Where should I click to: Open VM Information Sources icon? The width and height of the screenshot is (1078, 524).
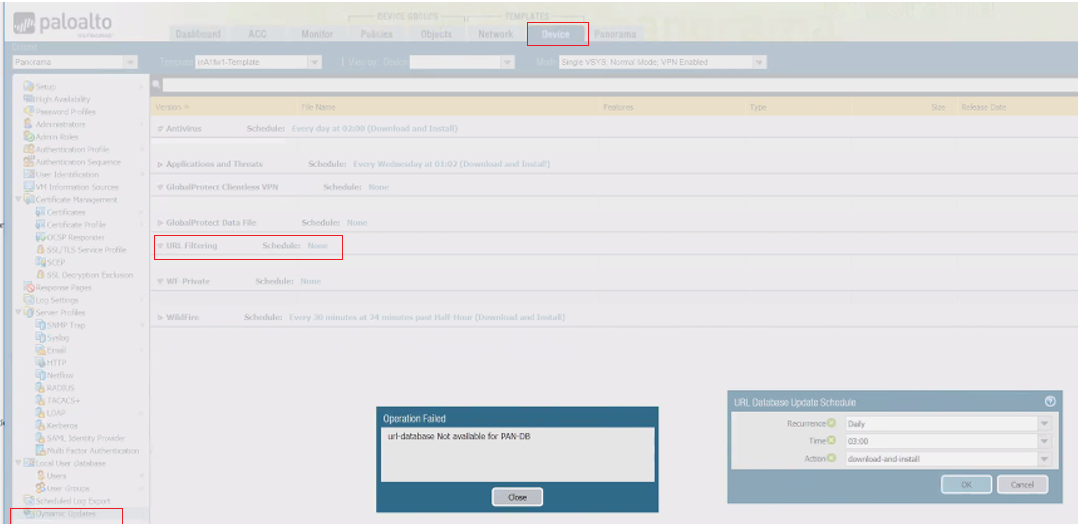pos(29,187)
